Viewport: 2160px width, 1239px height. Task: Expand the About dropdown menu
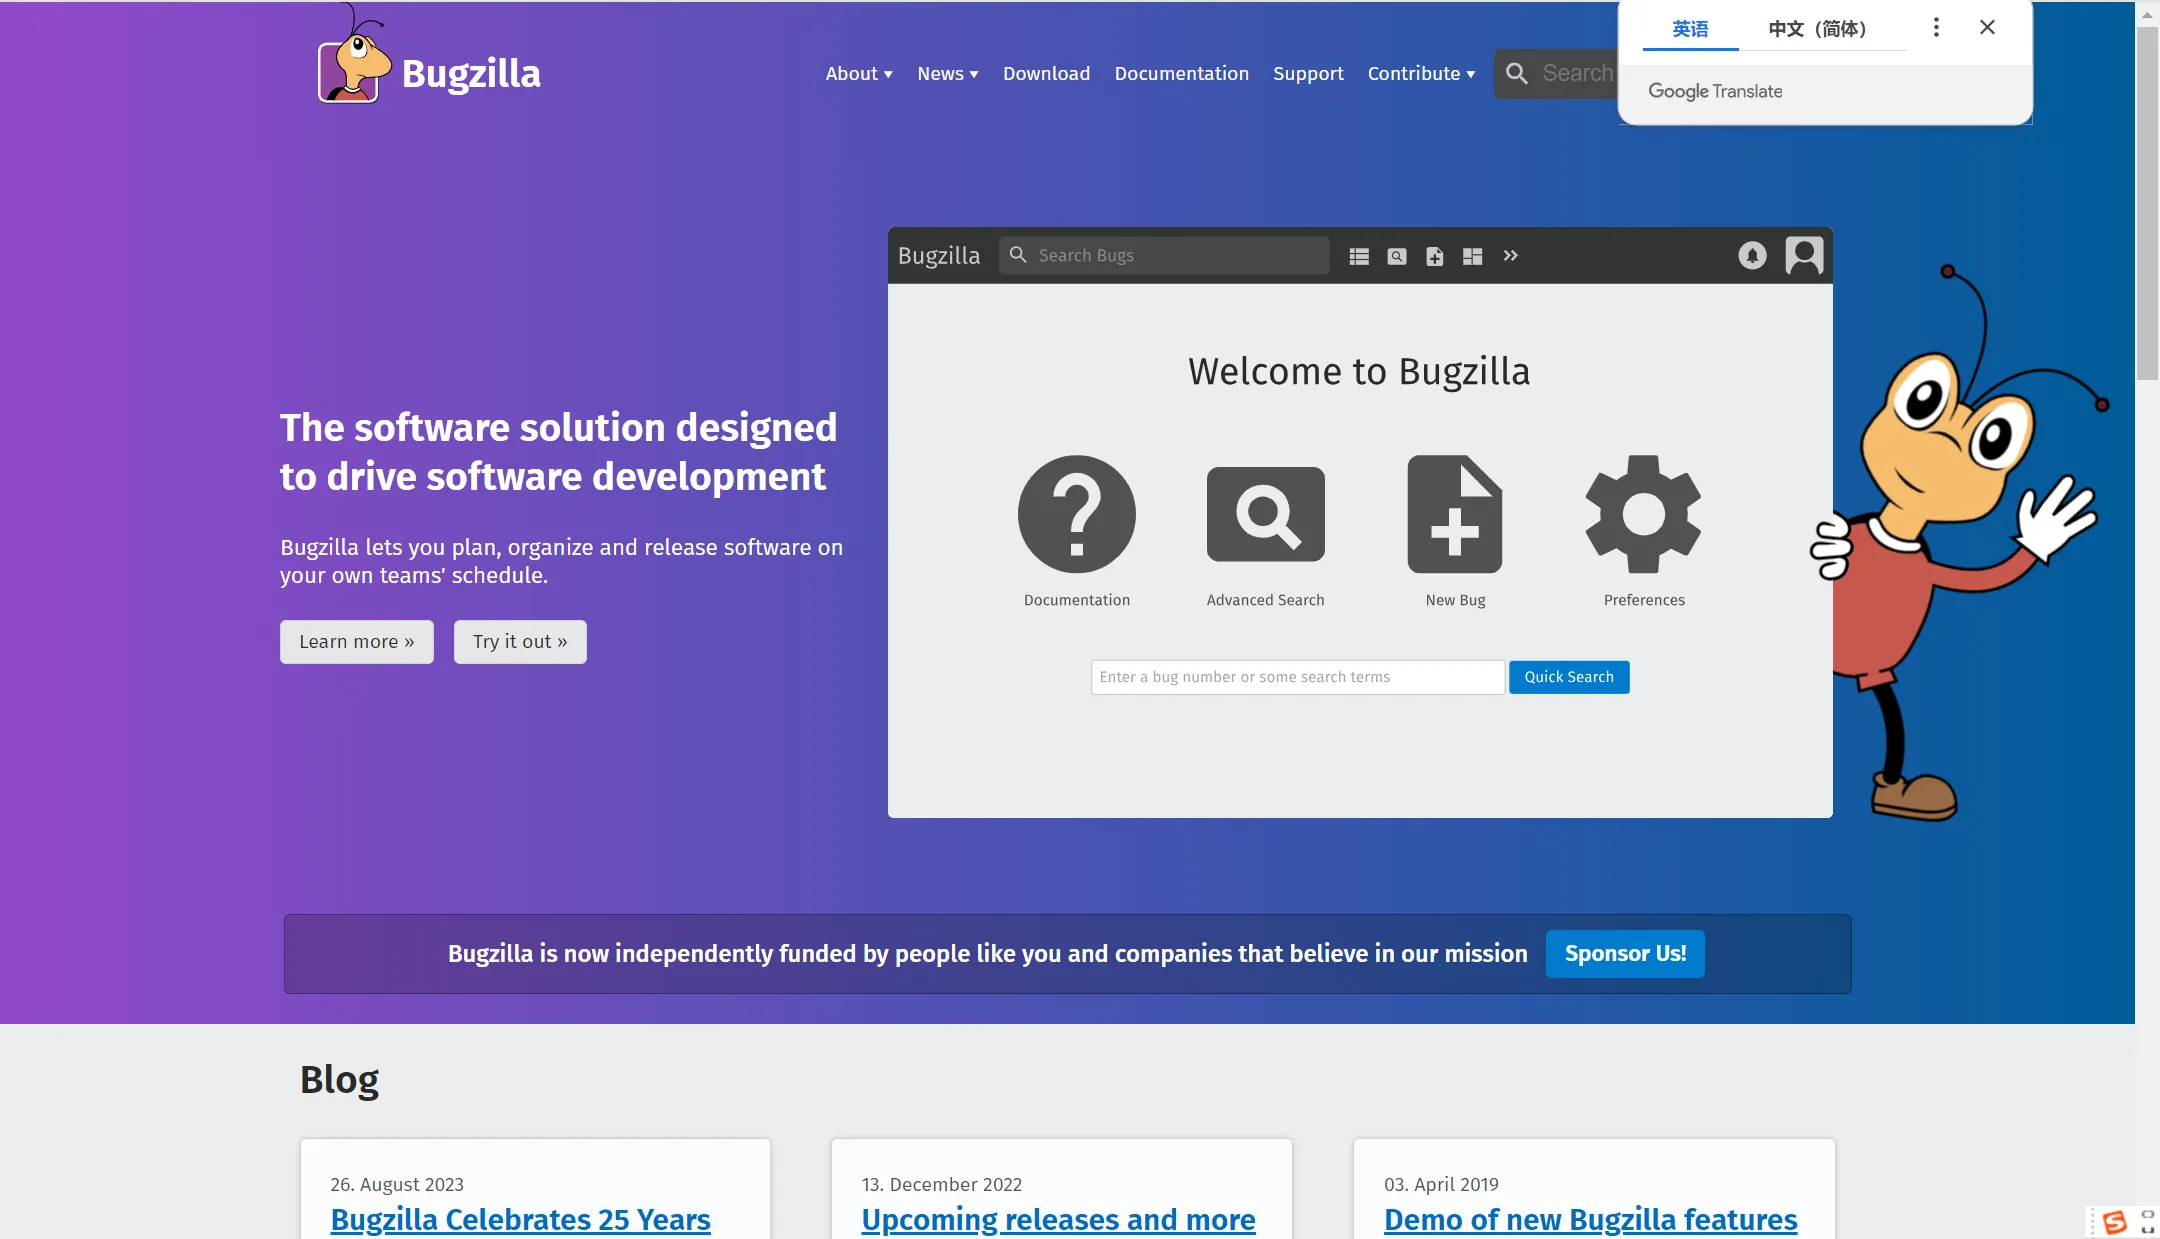pos(860,73)
